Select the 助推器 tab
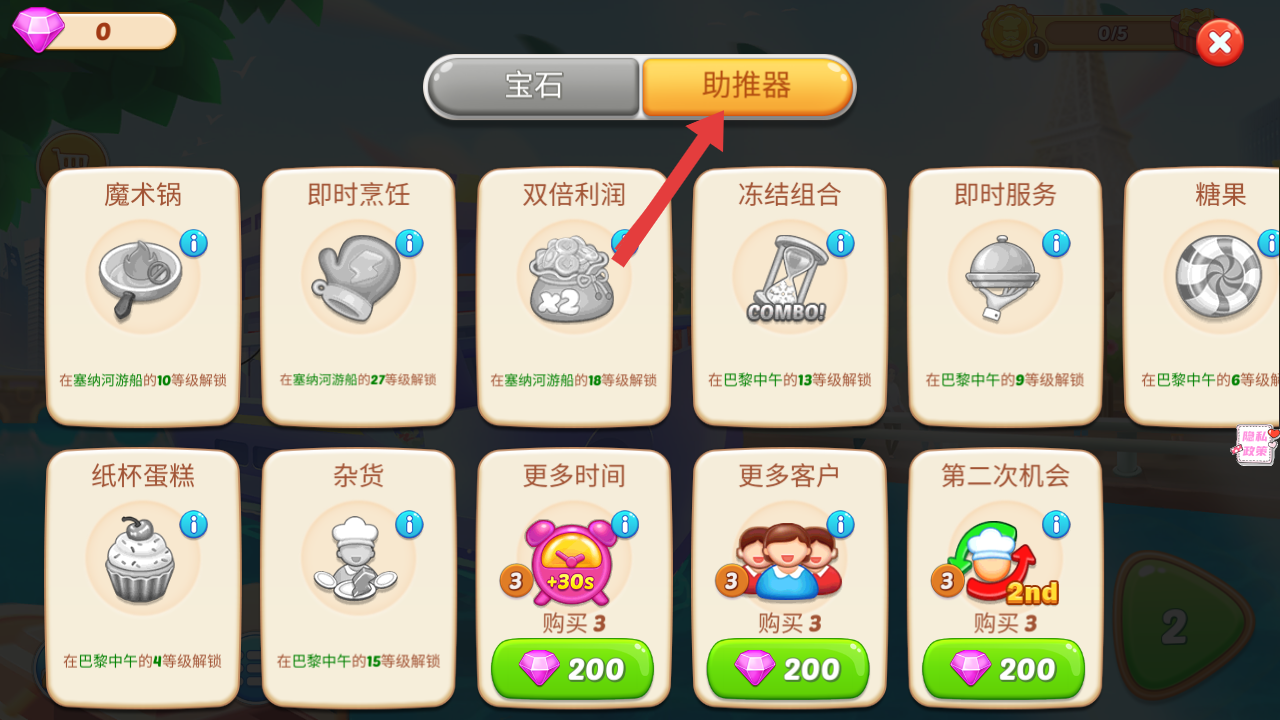 [x=747, y=86]
